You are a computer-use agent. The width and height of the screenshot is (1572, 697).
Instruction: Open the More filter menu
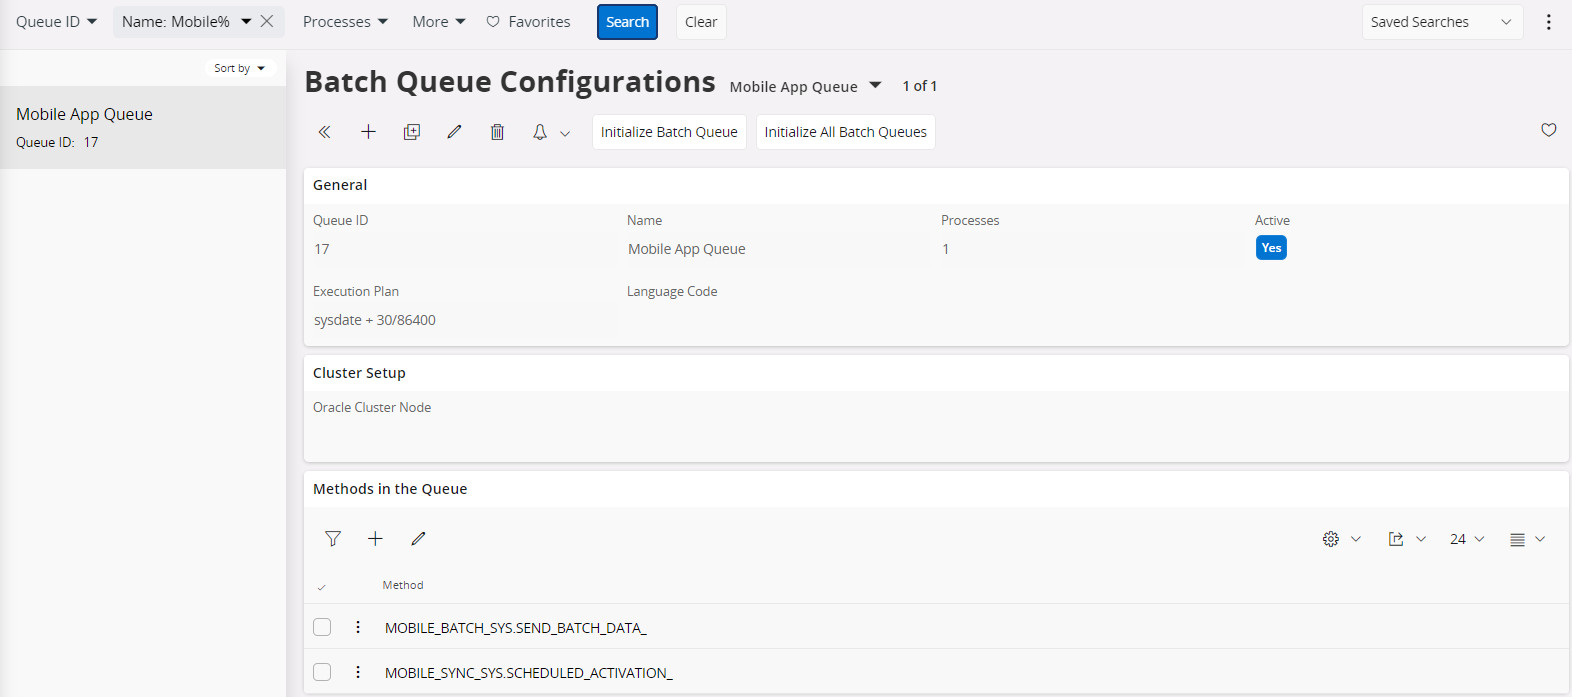point(439,22)
